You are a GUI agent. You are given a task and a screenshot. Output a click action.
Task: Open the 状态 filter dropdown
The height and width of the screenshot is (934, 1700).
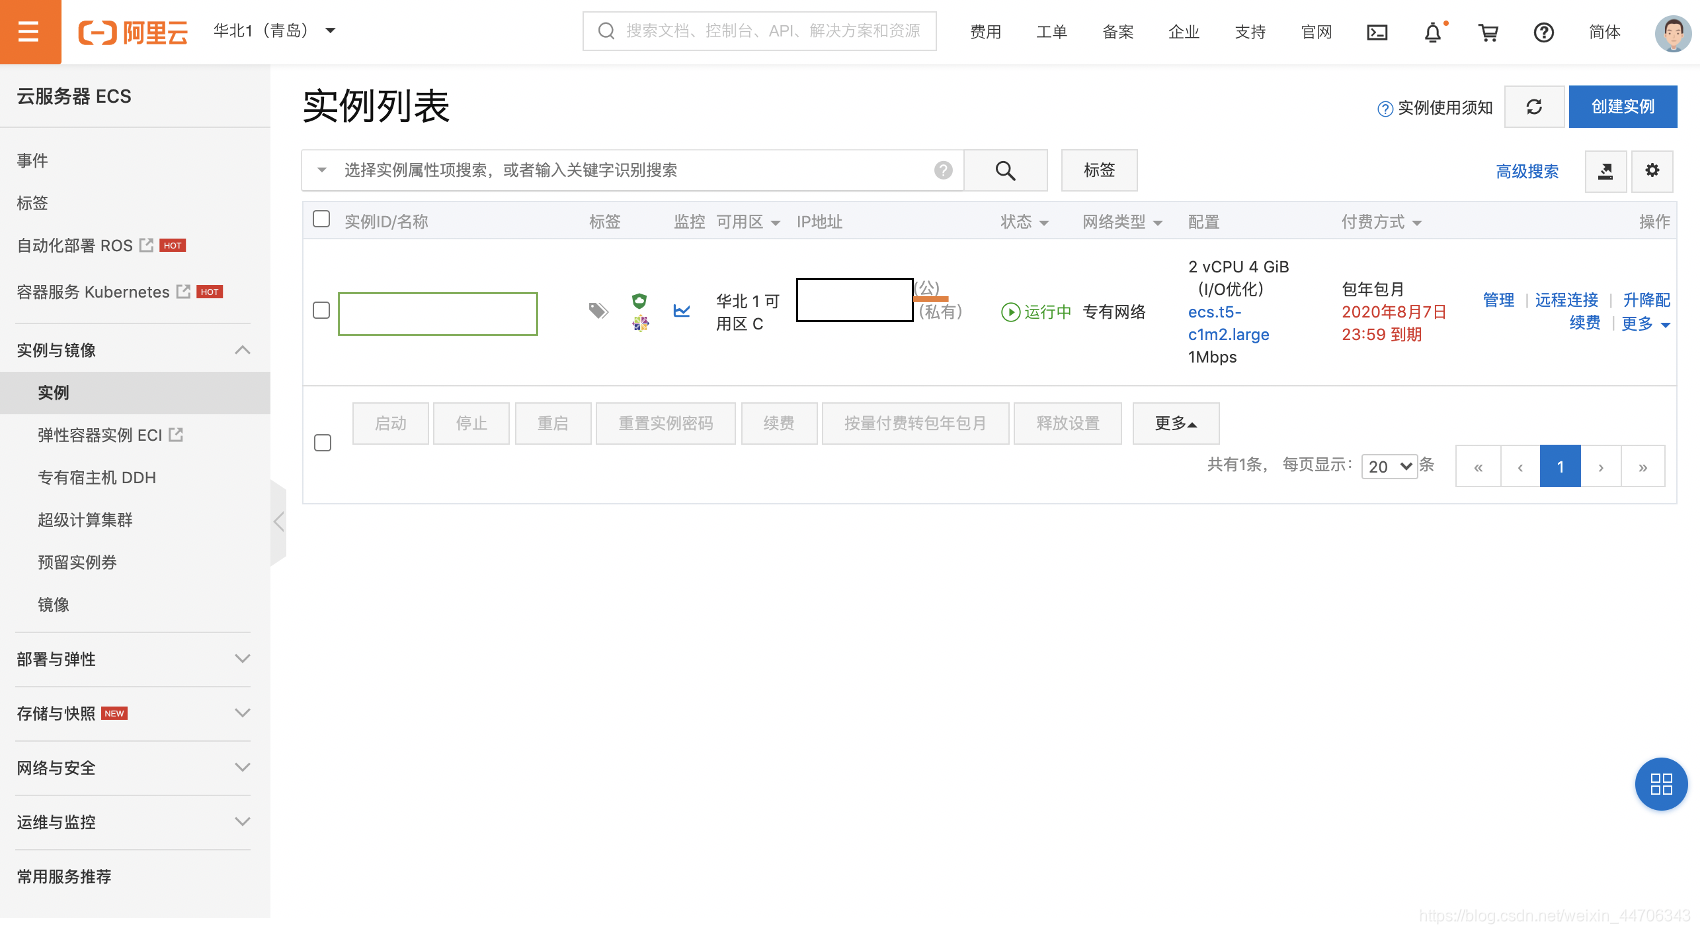pos(1024,222)
